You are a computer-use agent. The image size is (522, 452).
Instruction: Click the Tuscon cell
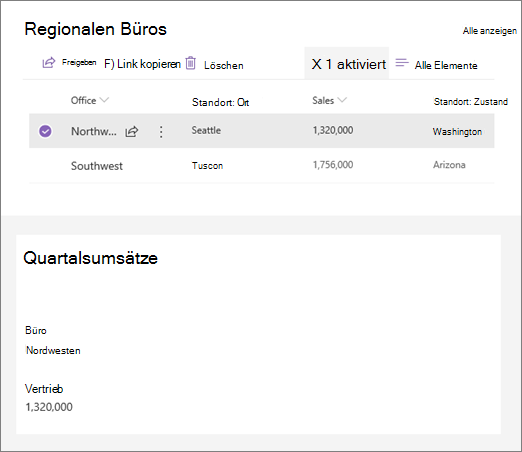(x=207, y=165)
